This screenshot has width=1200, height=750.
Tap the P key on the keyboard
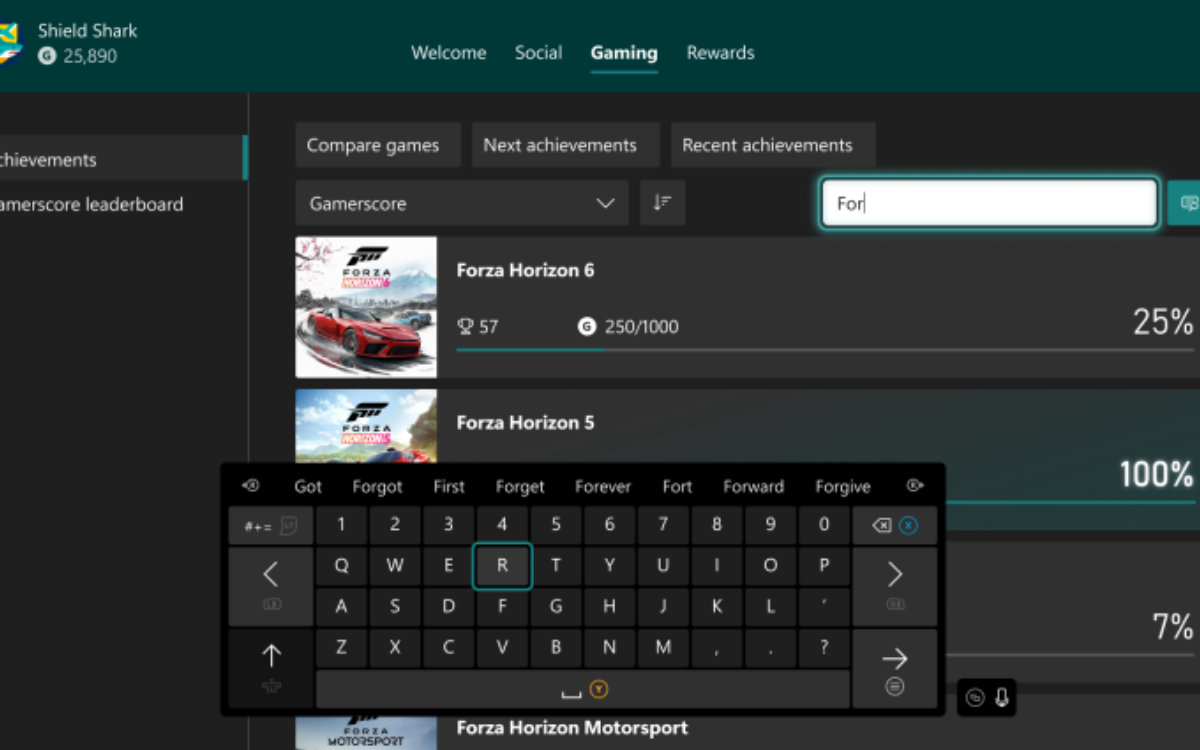coord(824,566)
